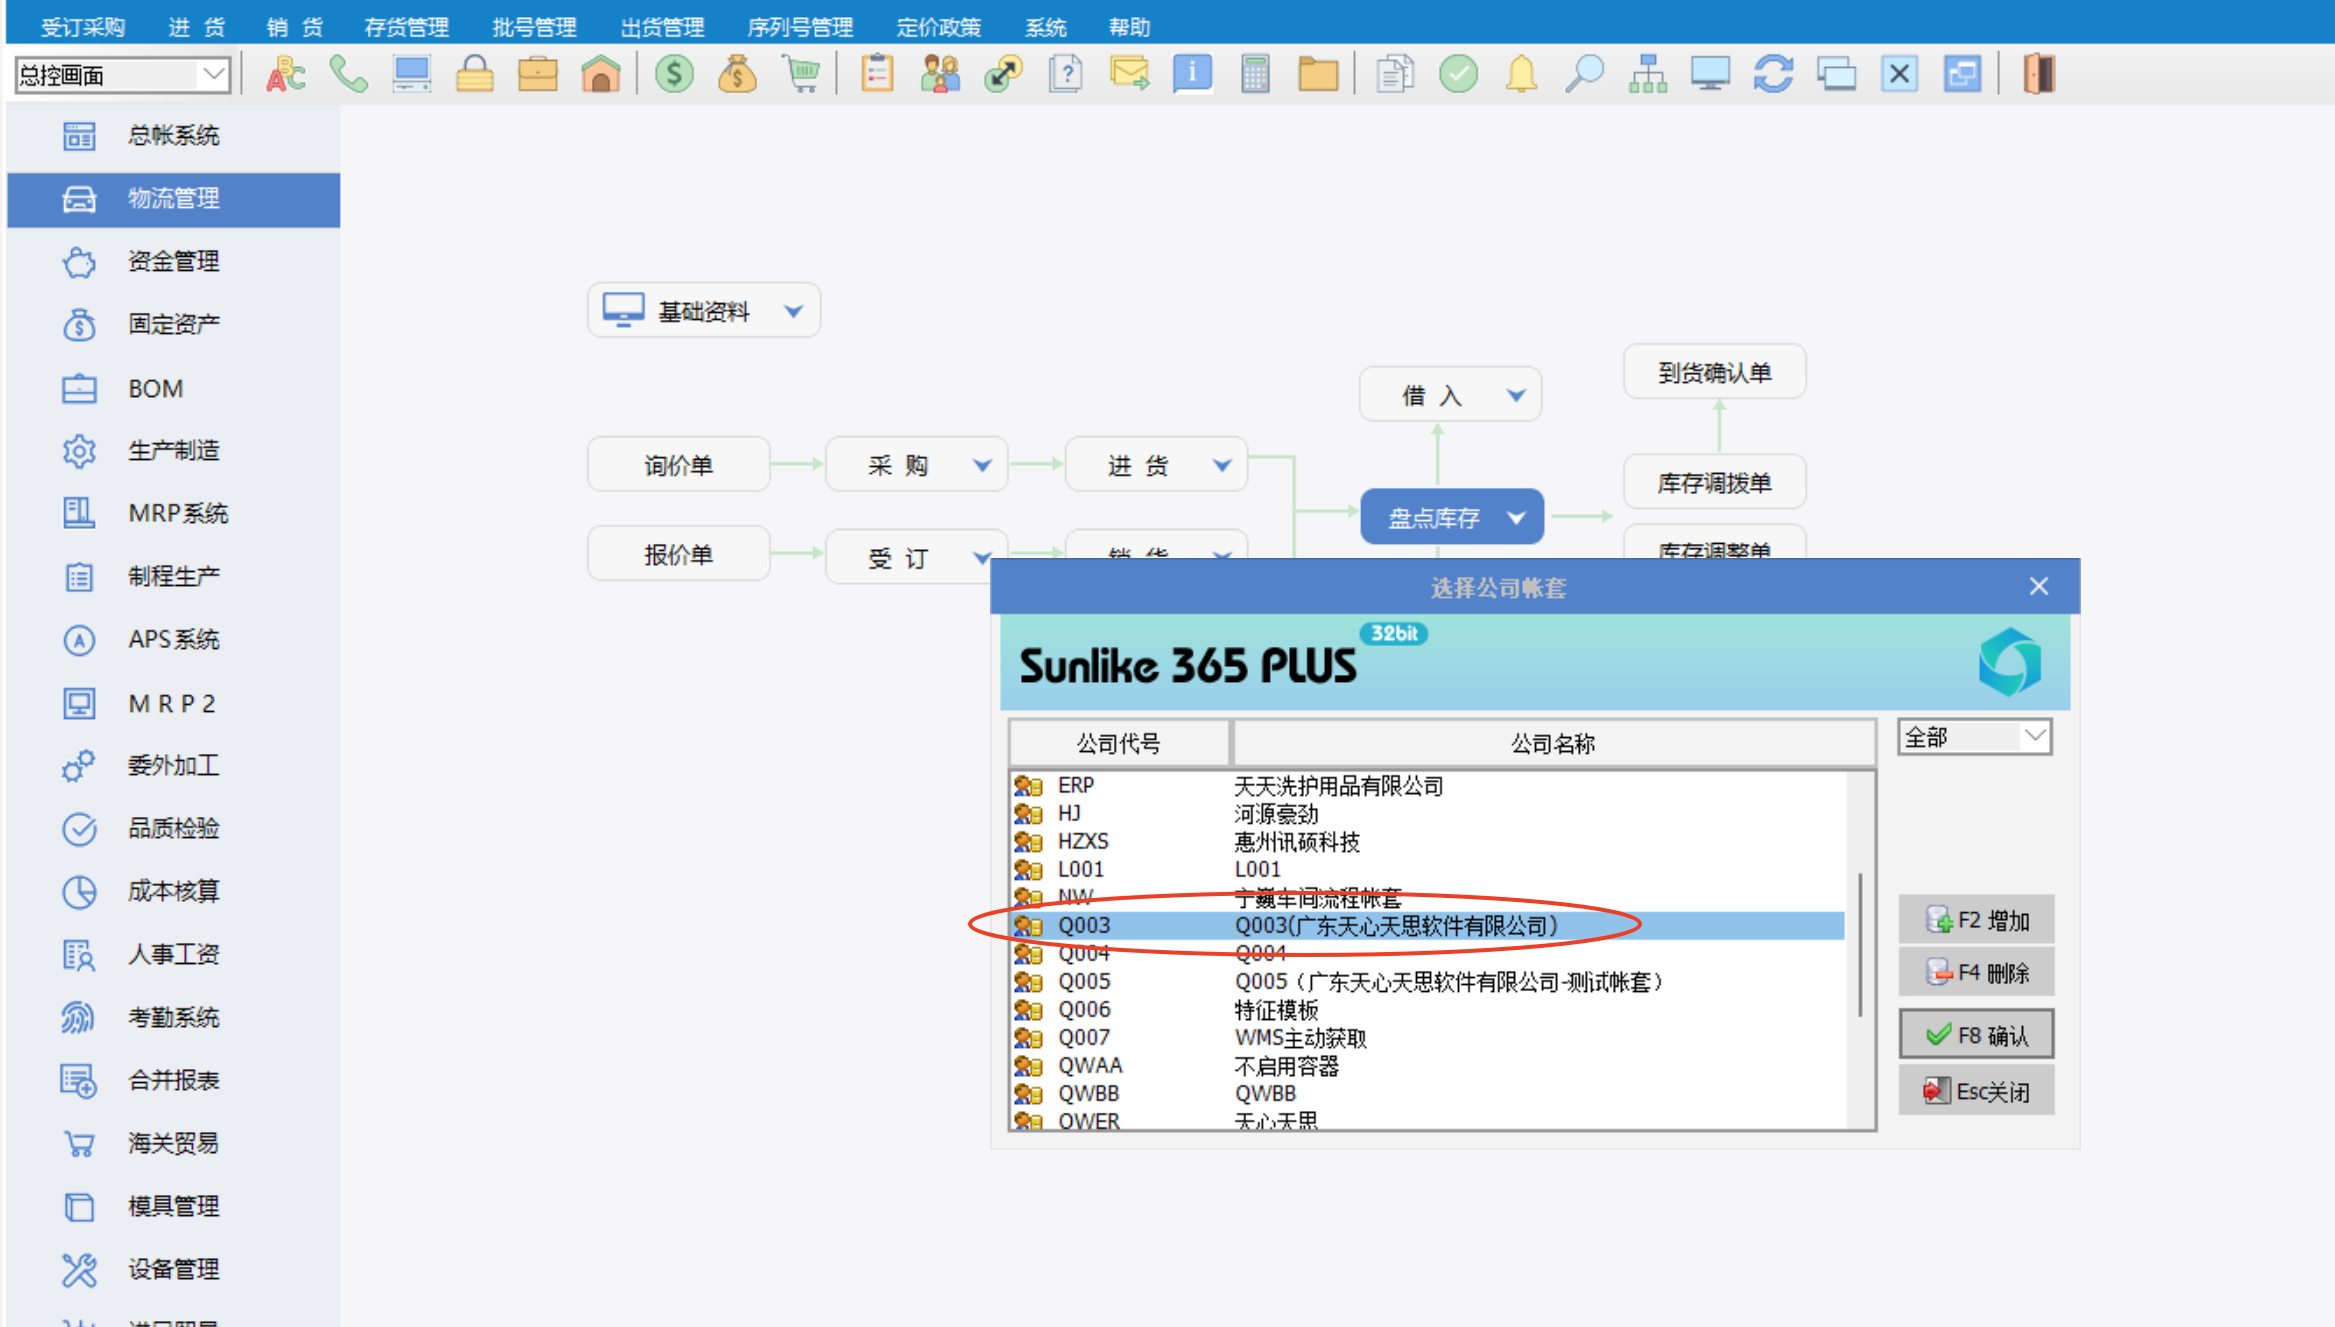Open the 库存调拨单 flow button
The height and width of the screenshot is (1327, 2335).
pyautogui.click(x=1714, y=482)
